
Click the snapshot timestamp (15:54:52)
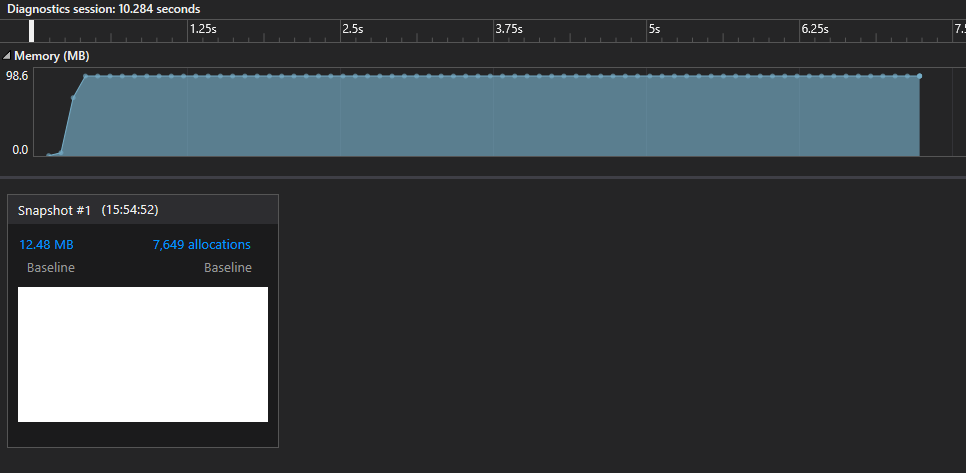[130, 210]
